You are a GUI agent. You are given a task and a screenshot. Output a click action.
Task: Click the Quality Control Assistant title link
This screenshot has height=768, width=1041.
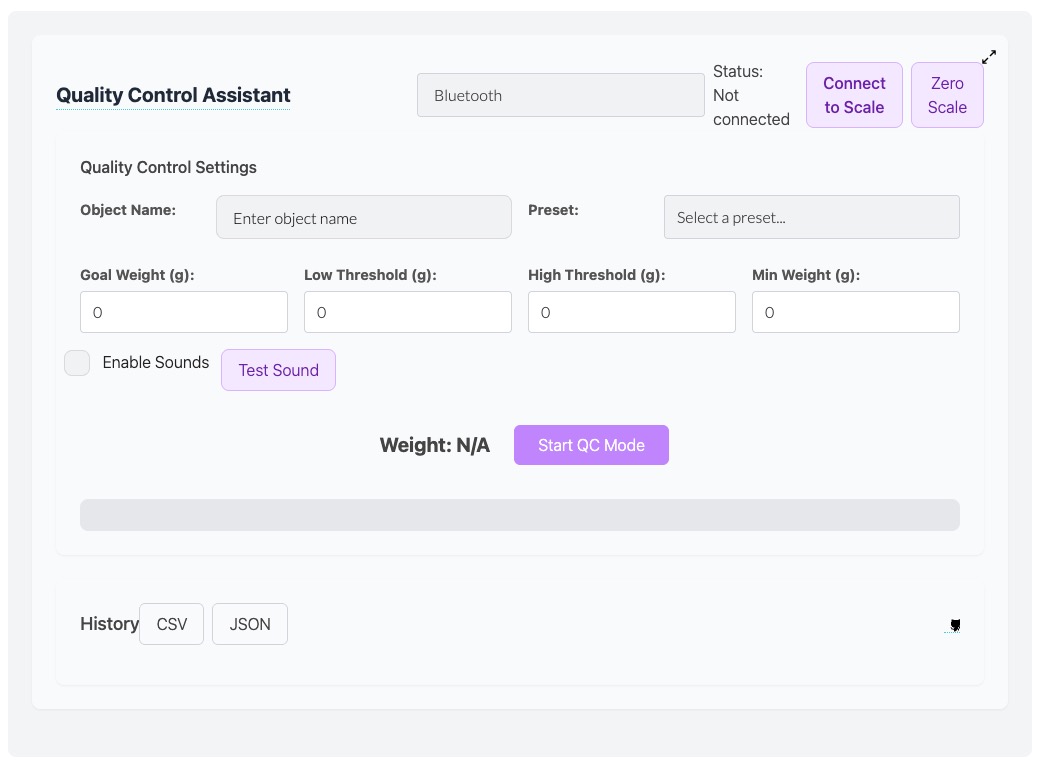tap(173, 95)
